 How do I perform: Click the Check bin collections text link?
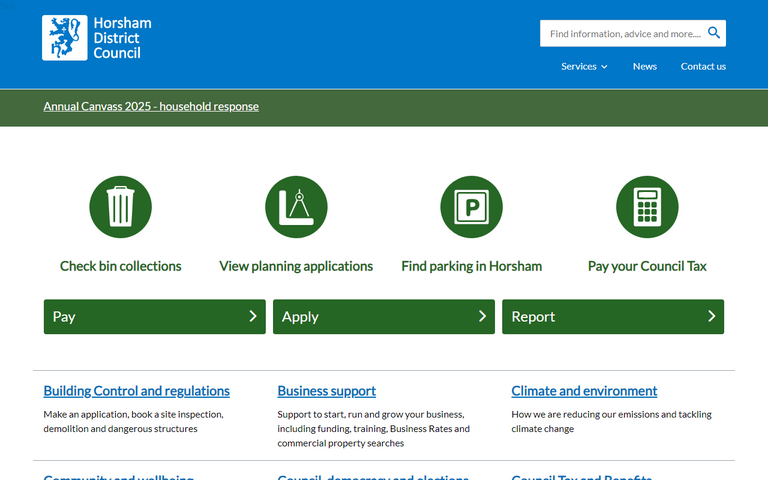(121, 266)
